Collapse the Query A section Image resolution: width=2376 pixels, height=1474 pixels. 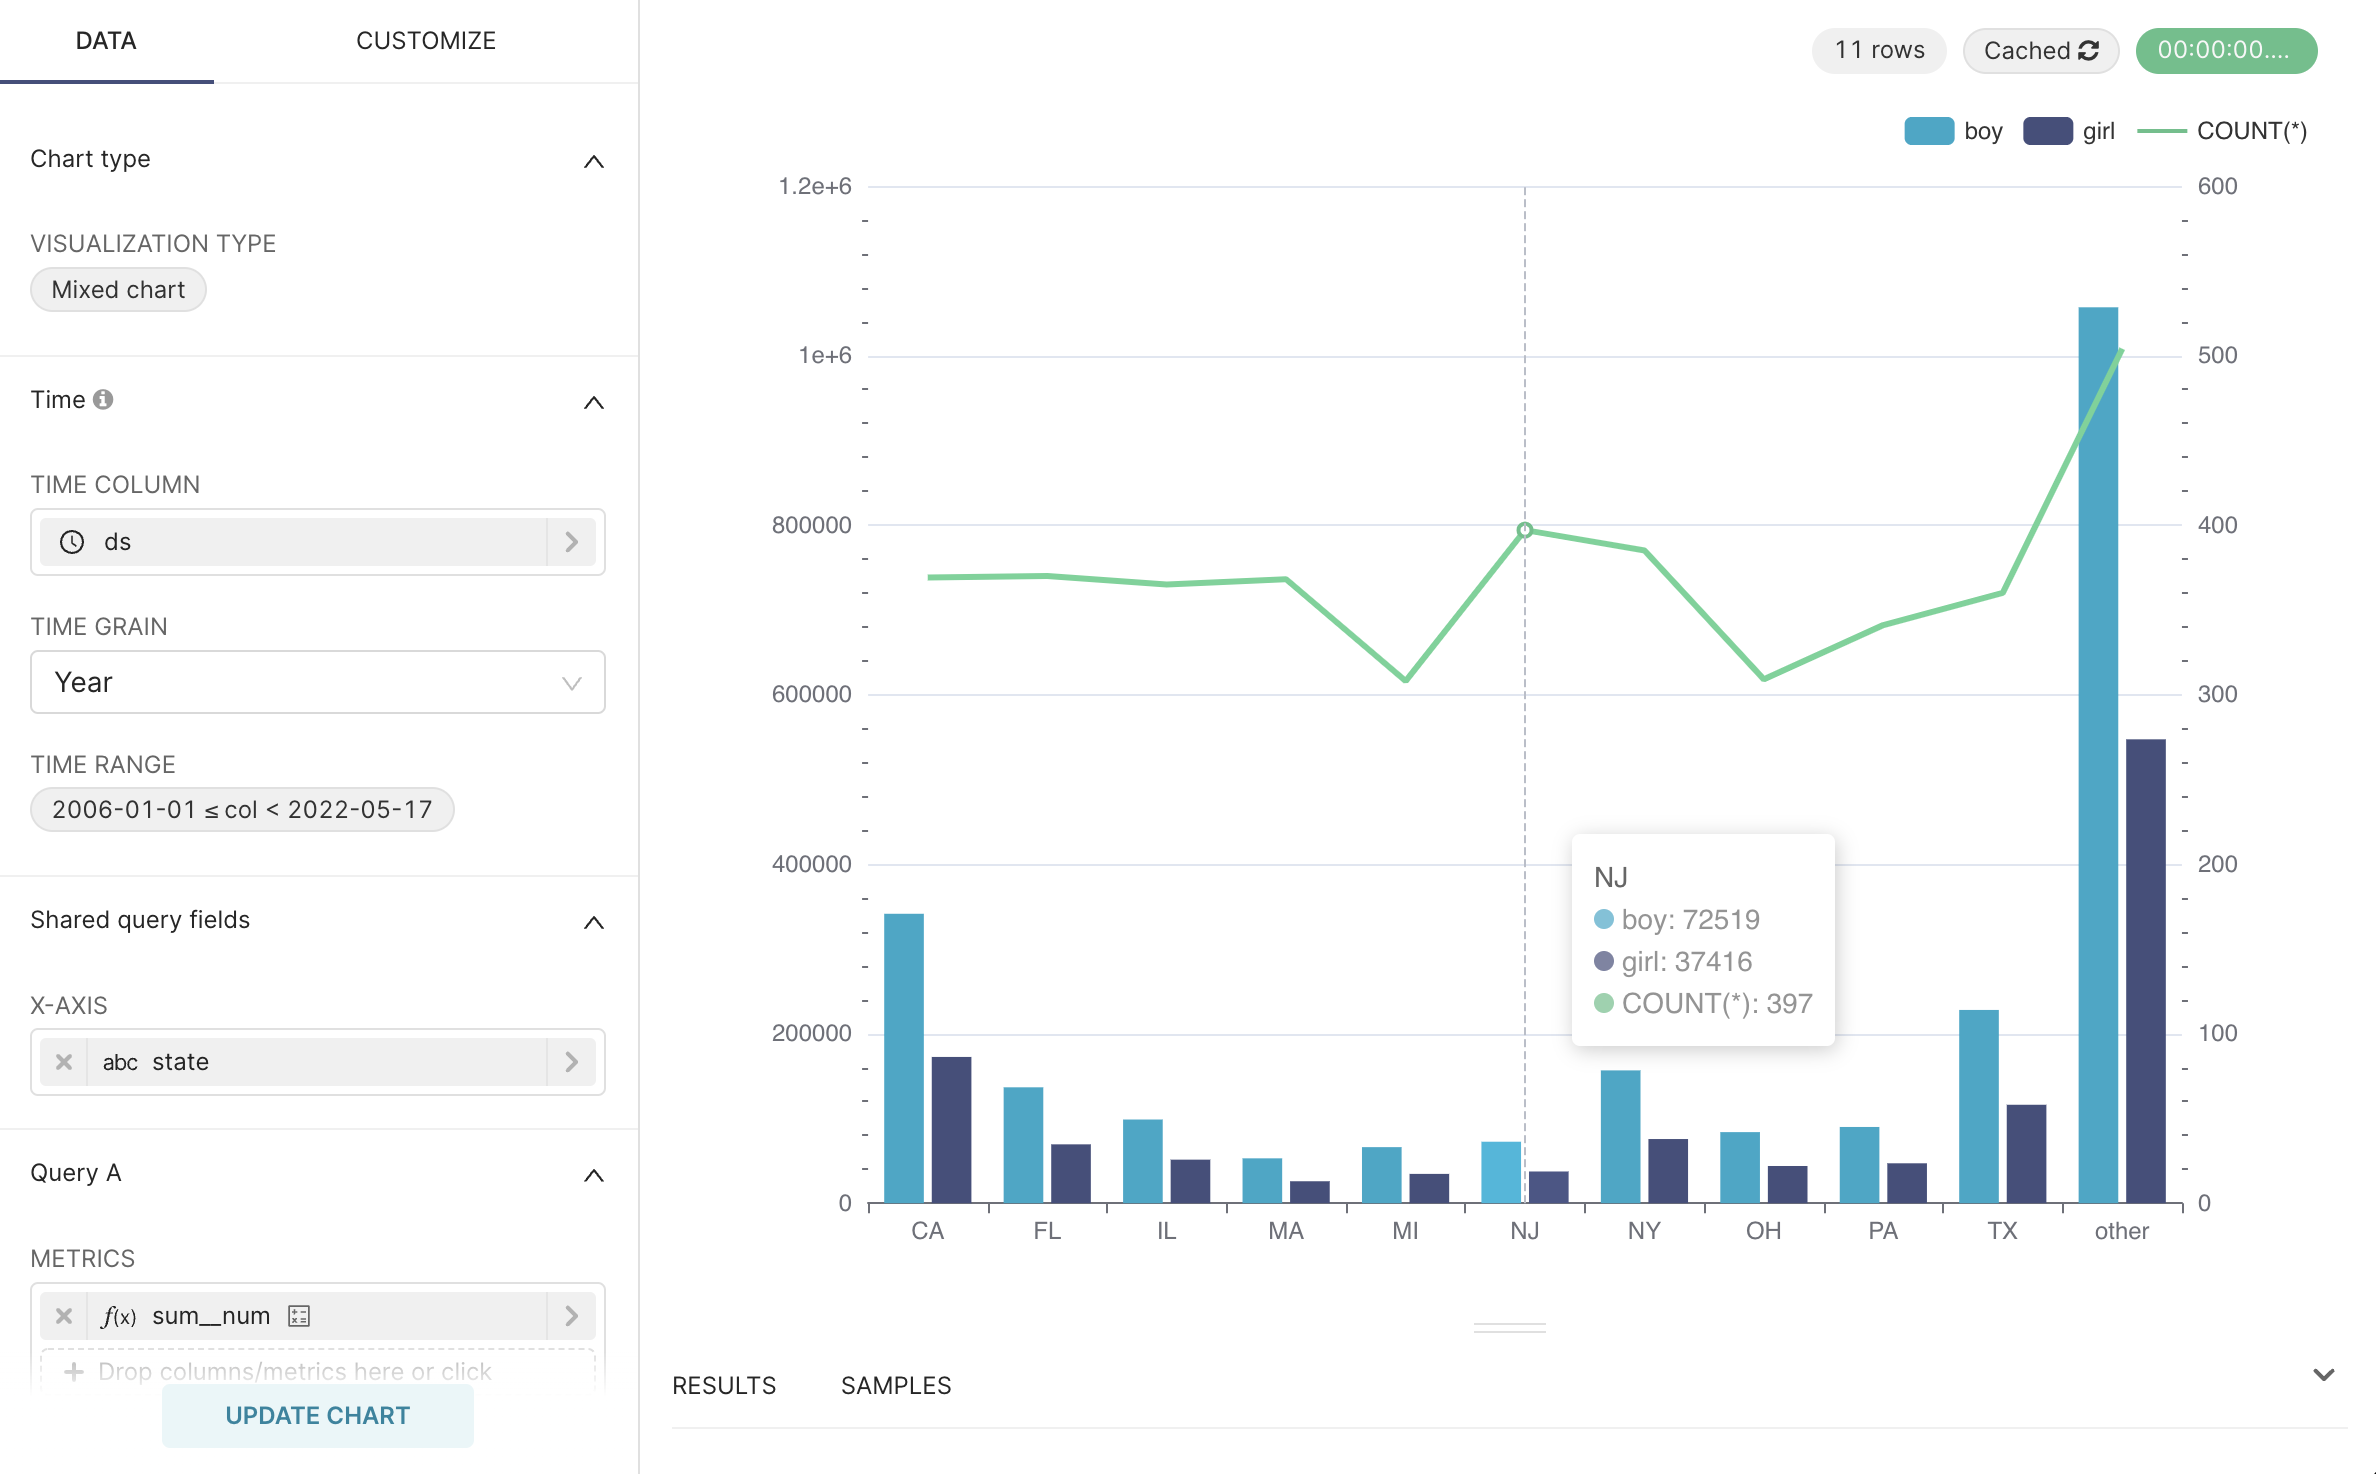click(594, 1175)
